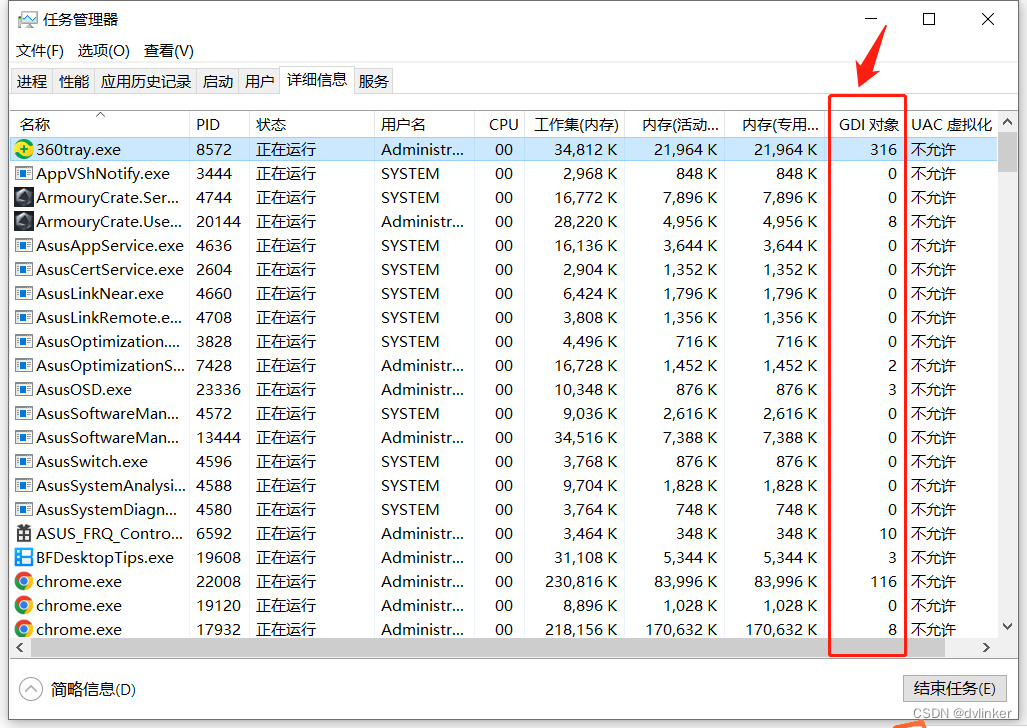Click the AsusCertService.exe icon
The image size is (1027, 728).
pos(24,269)
